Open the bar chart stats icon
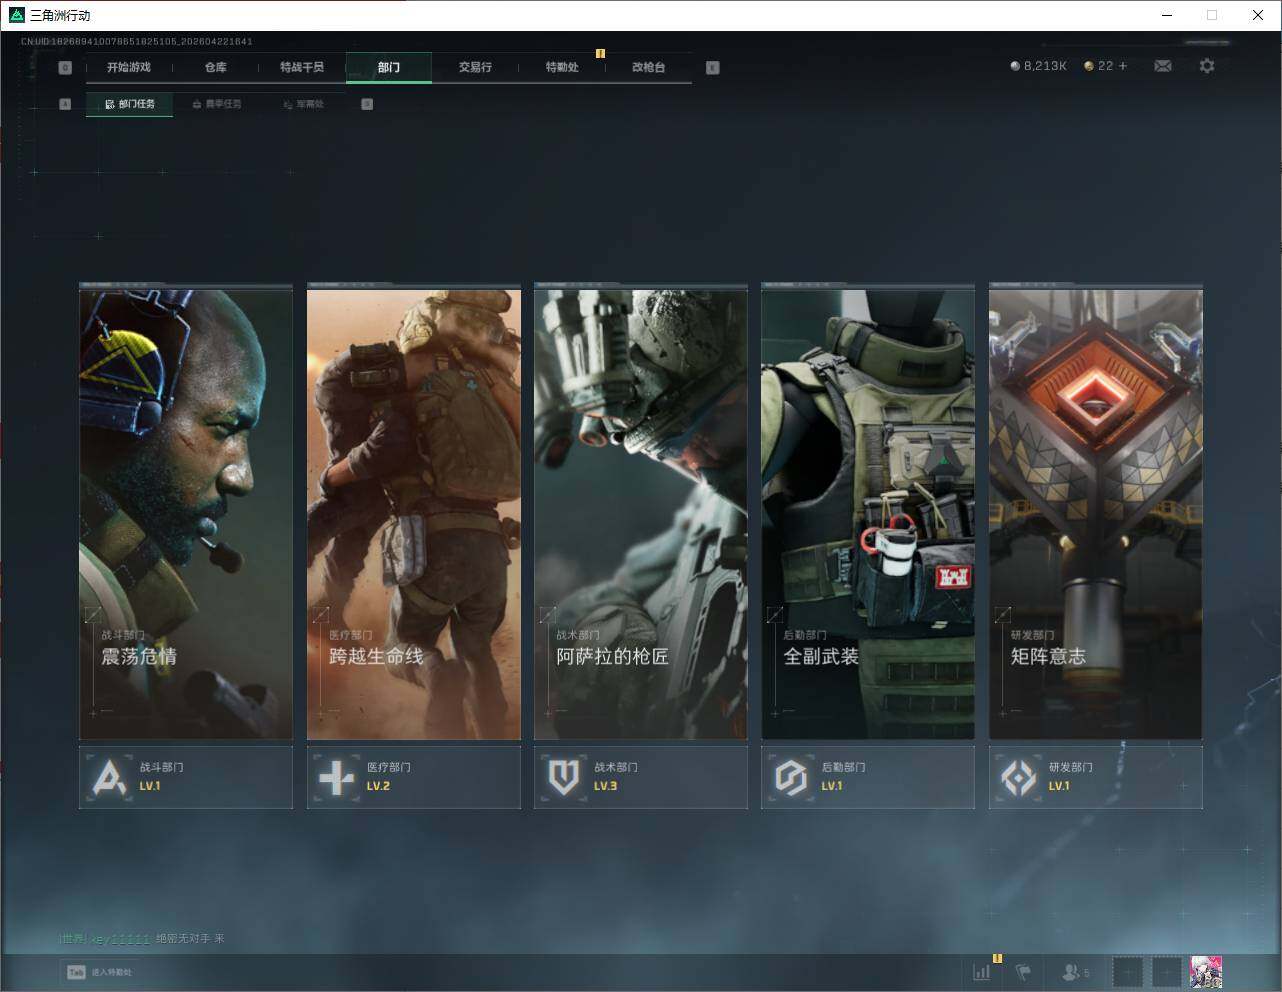This screenshot has width=1282, height=992. click(x=982, y=971)
